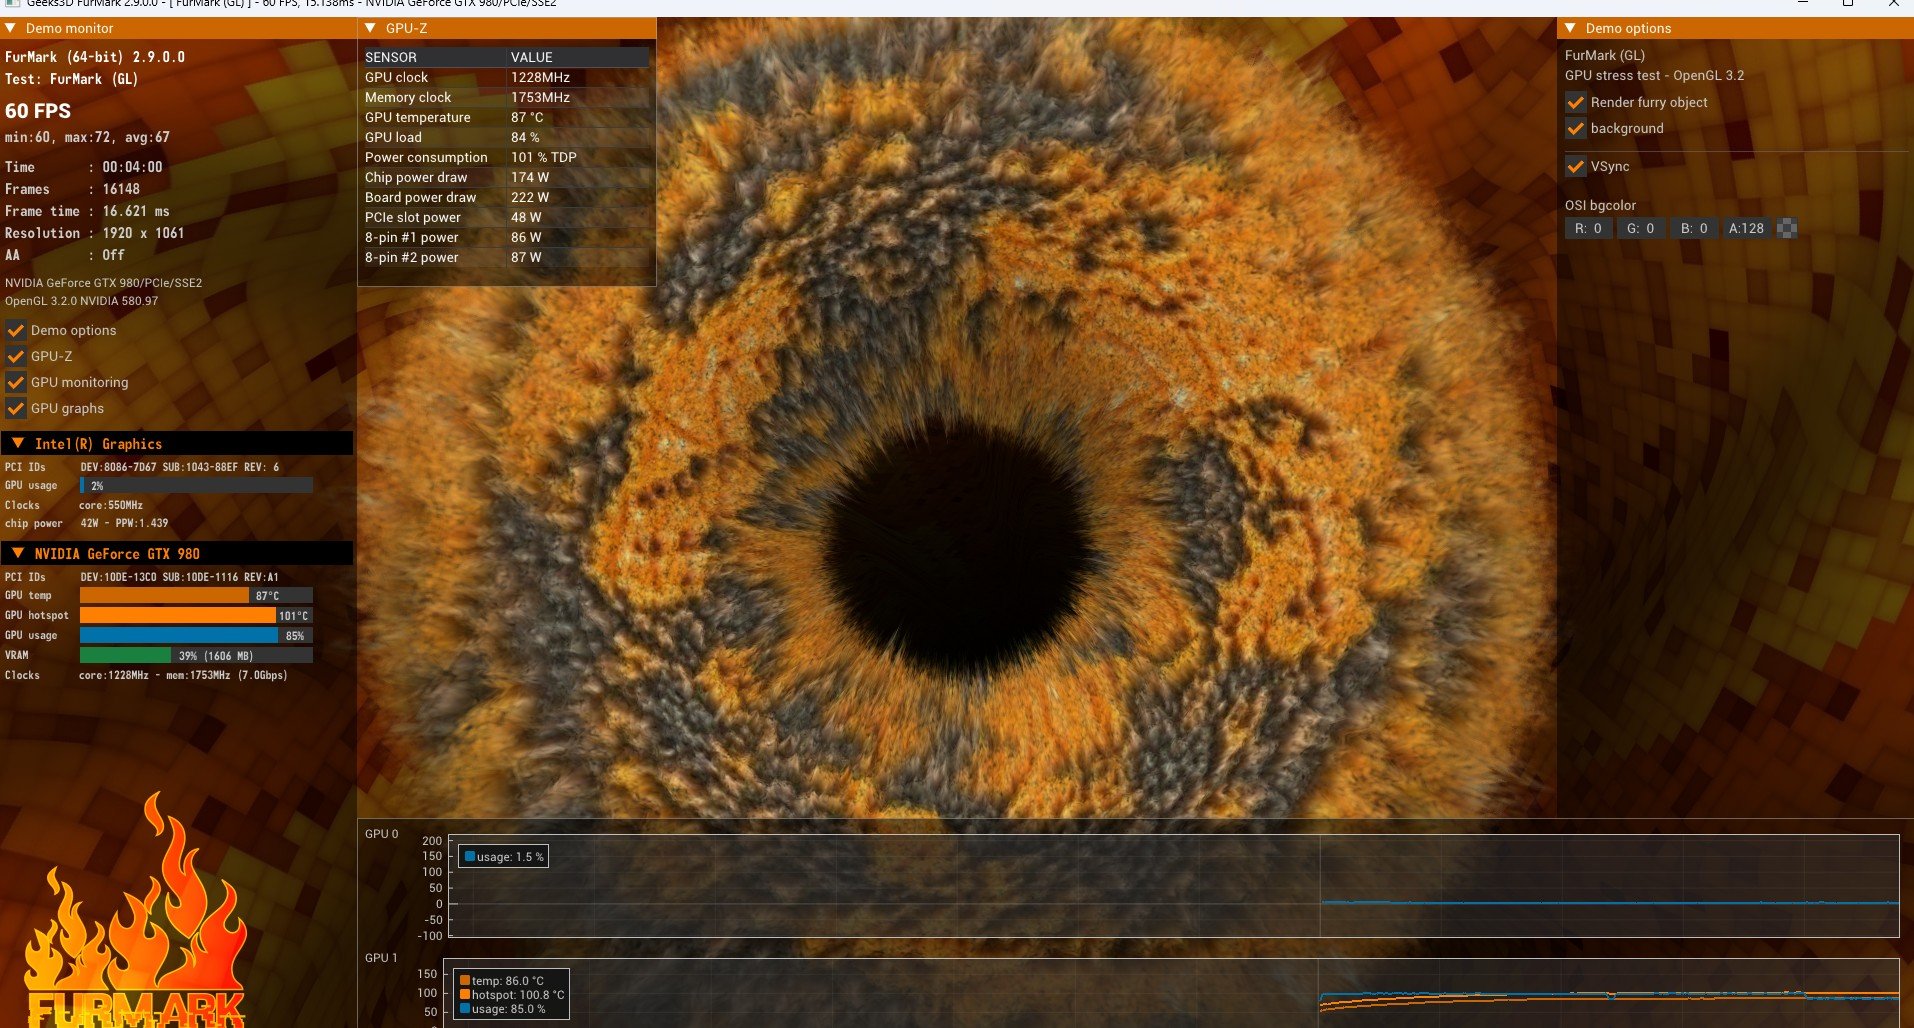Select the GPU temperature row label
The image size is (1914, 1028).
(417, 117)
